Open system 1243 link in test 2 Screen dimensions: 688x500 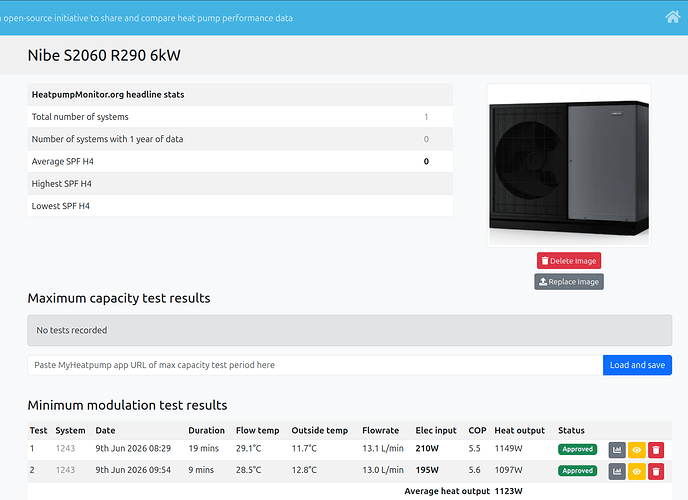[x=65, y=470]
